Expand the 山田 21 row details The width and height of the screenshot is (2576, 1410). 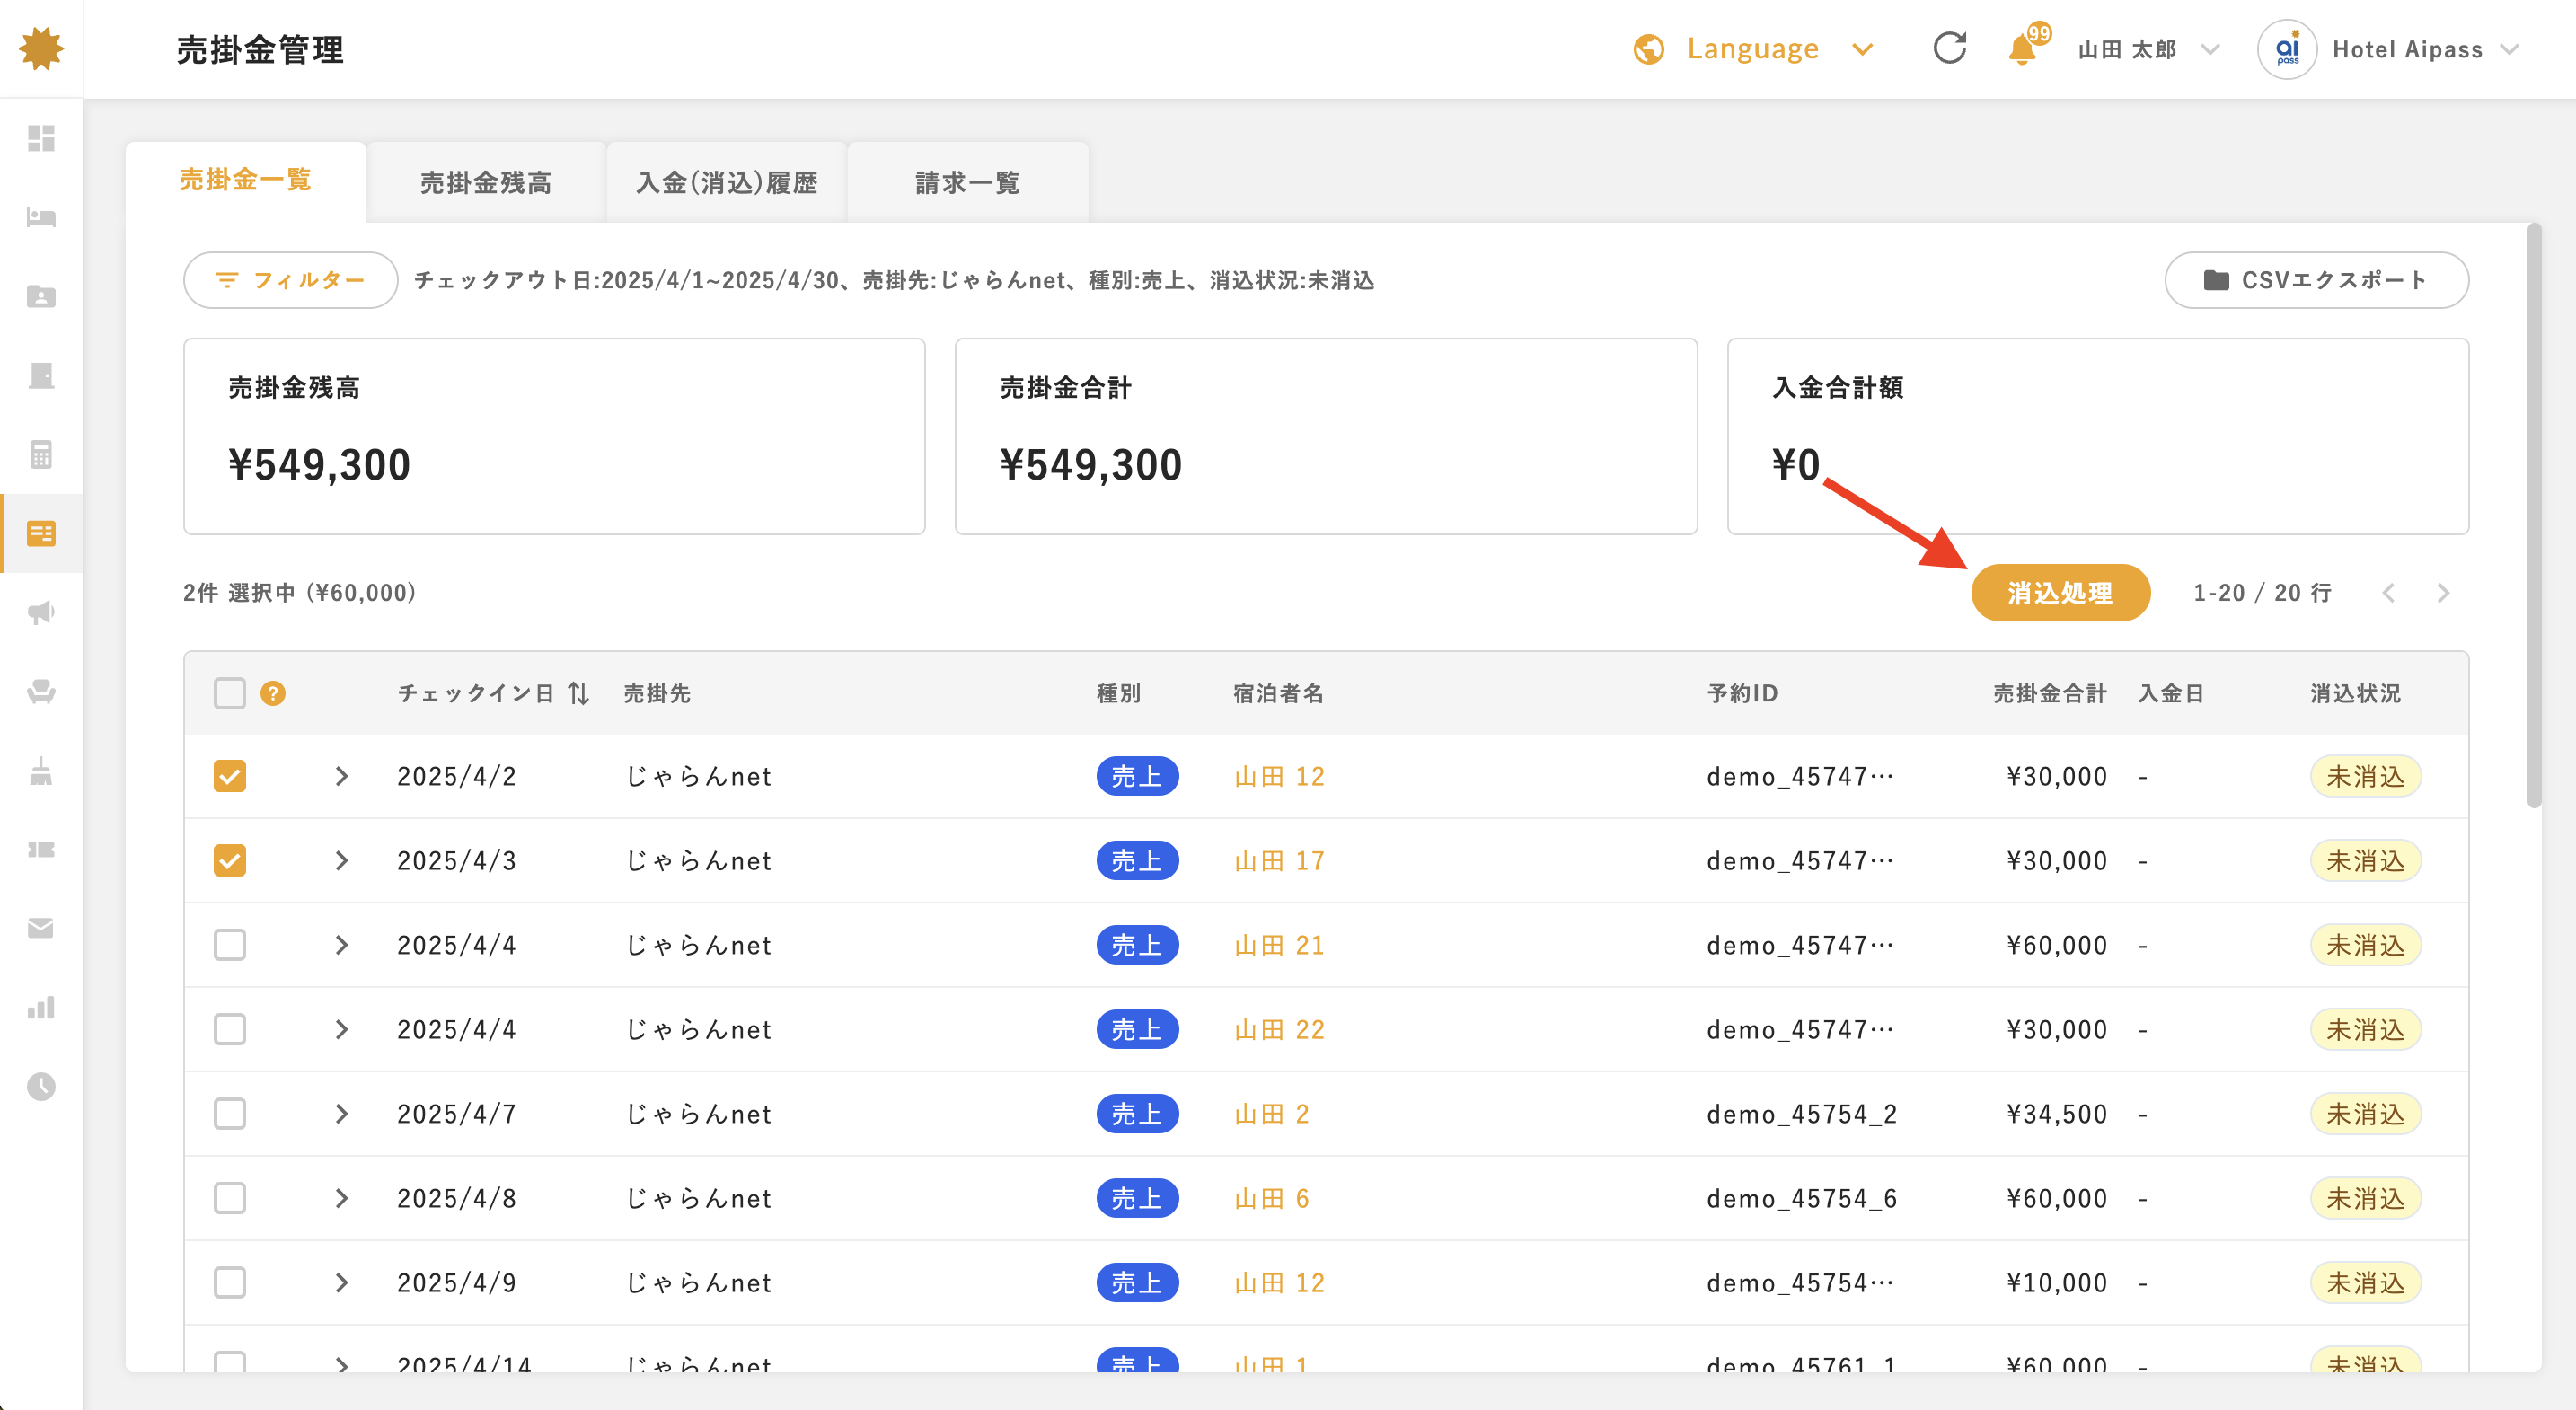click(x=342, y=945)
